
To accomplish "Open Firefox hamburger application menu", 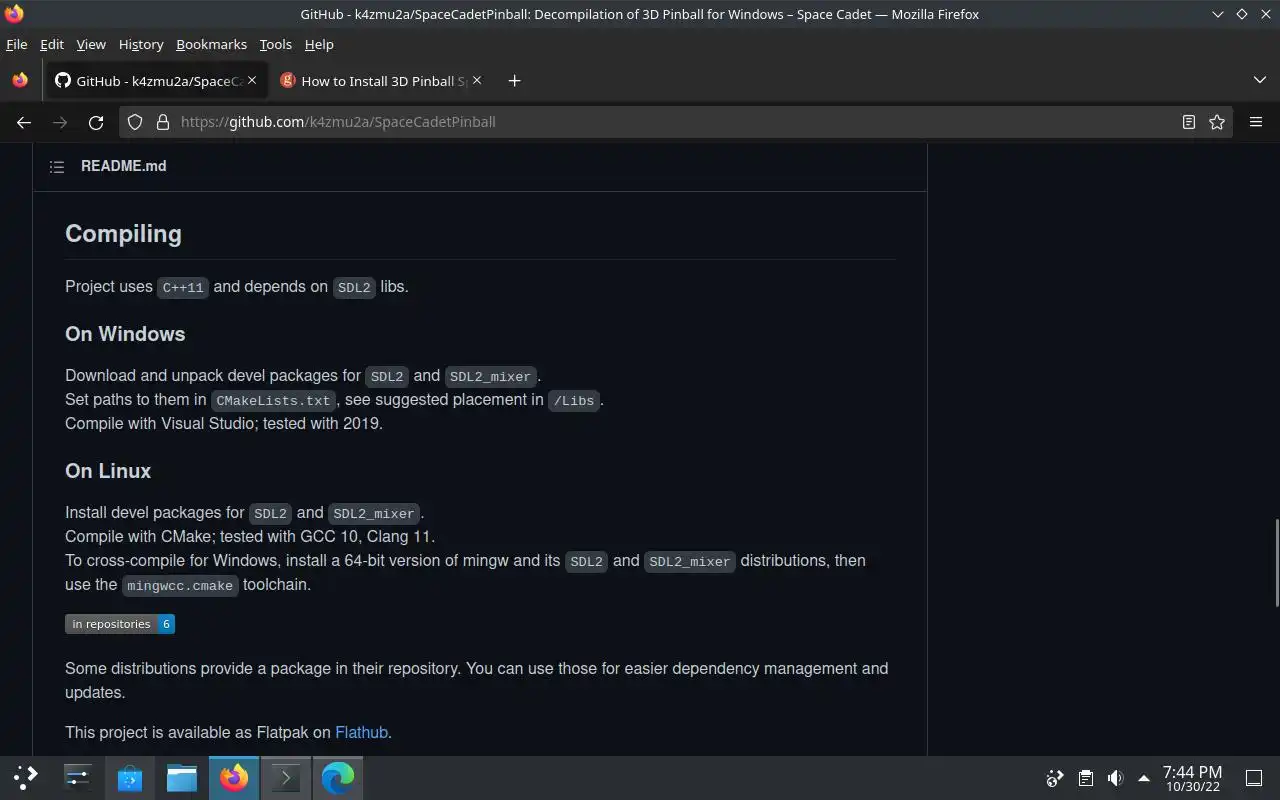I will [1256, 122].
